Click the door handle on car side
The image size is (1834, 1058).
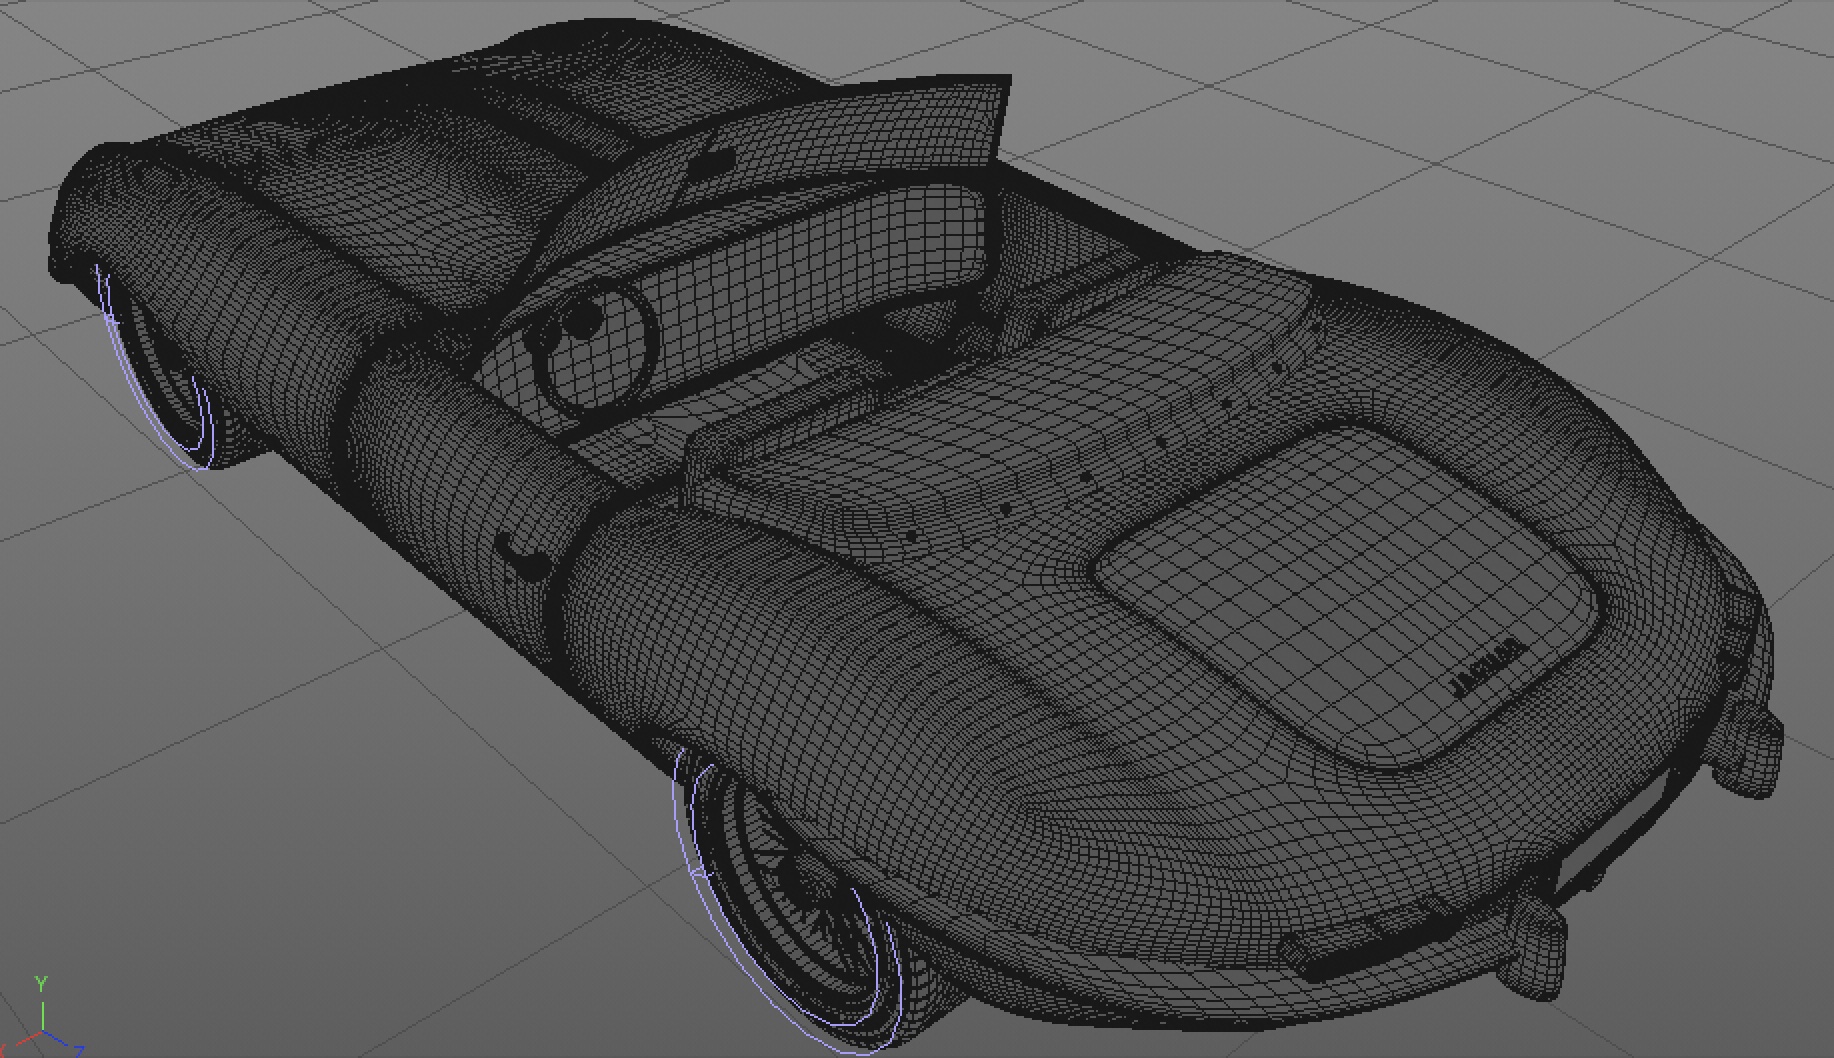tap(522, 556)
